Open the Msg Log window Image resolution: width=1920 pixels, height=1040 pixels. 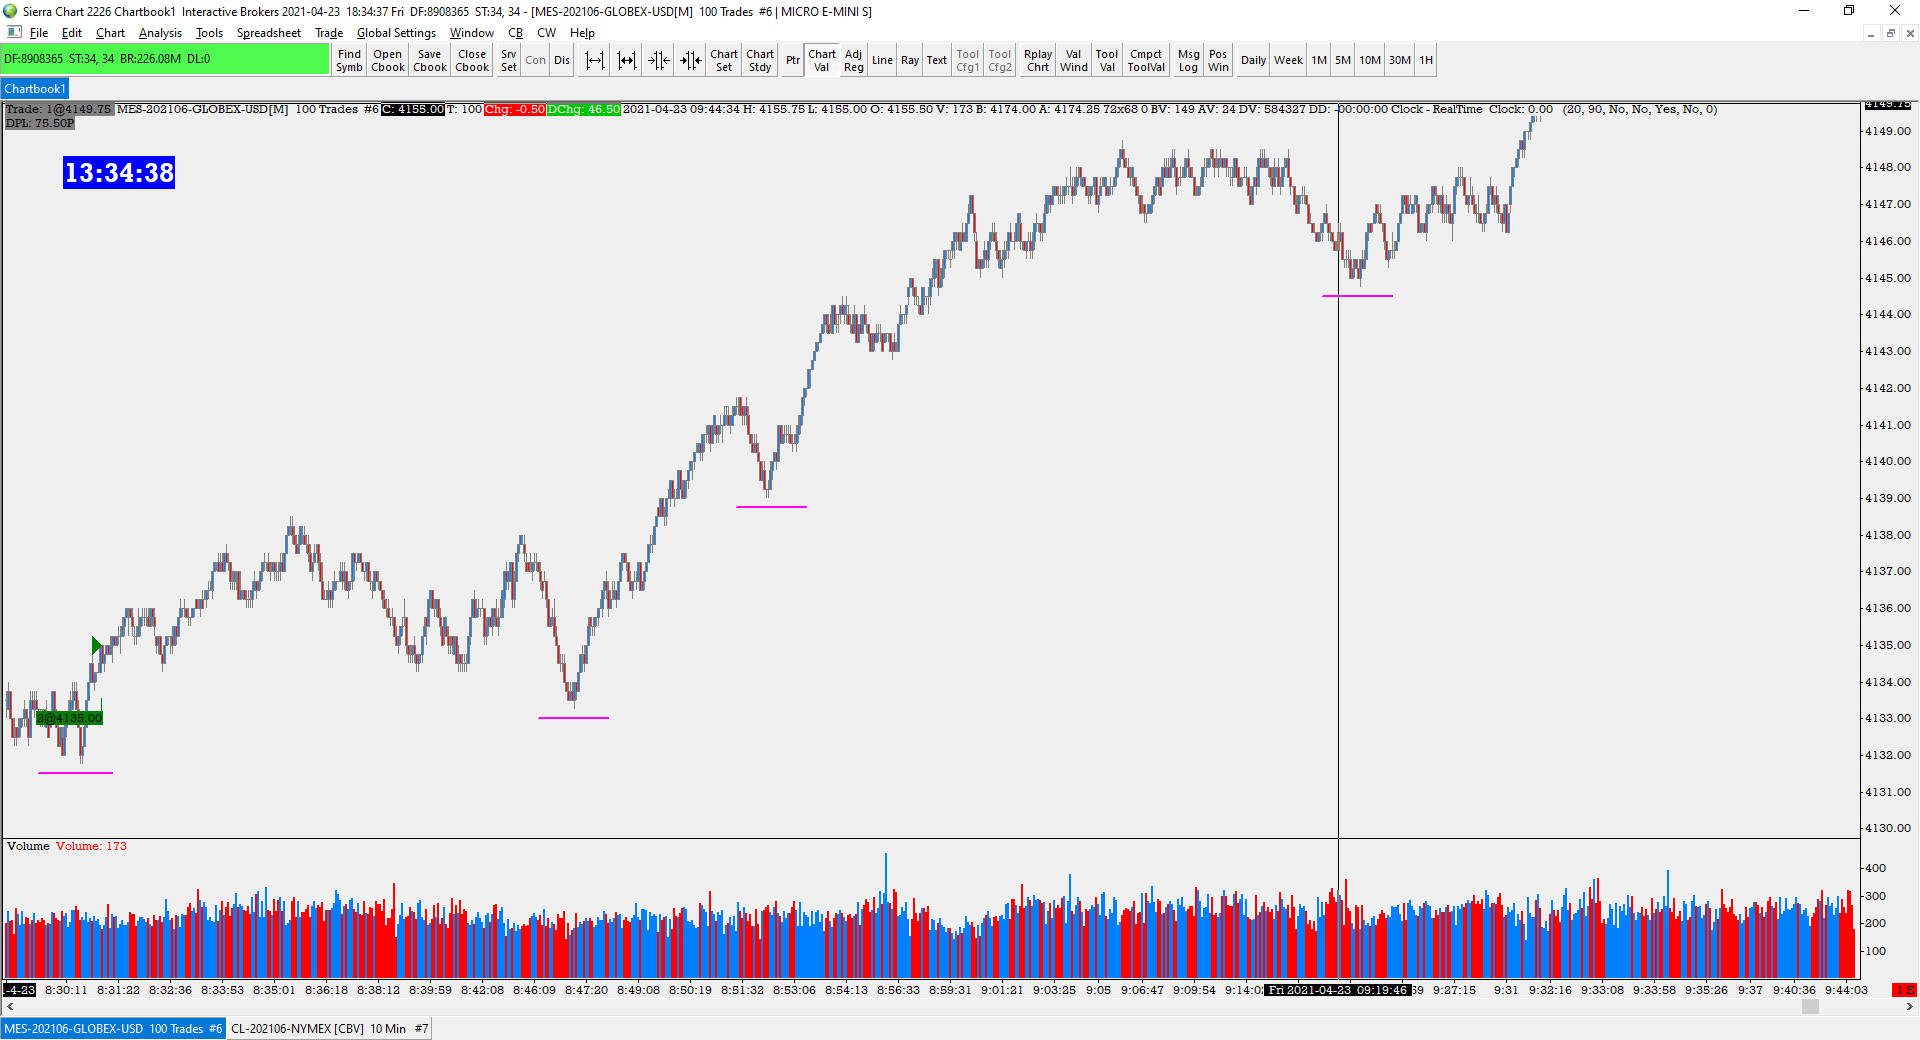[1188, 61]
